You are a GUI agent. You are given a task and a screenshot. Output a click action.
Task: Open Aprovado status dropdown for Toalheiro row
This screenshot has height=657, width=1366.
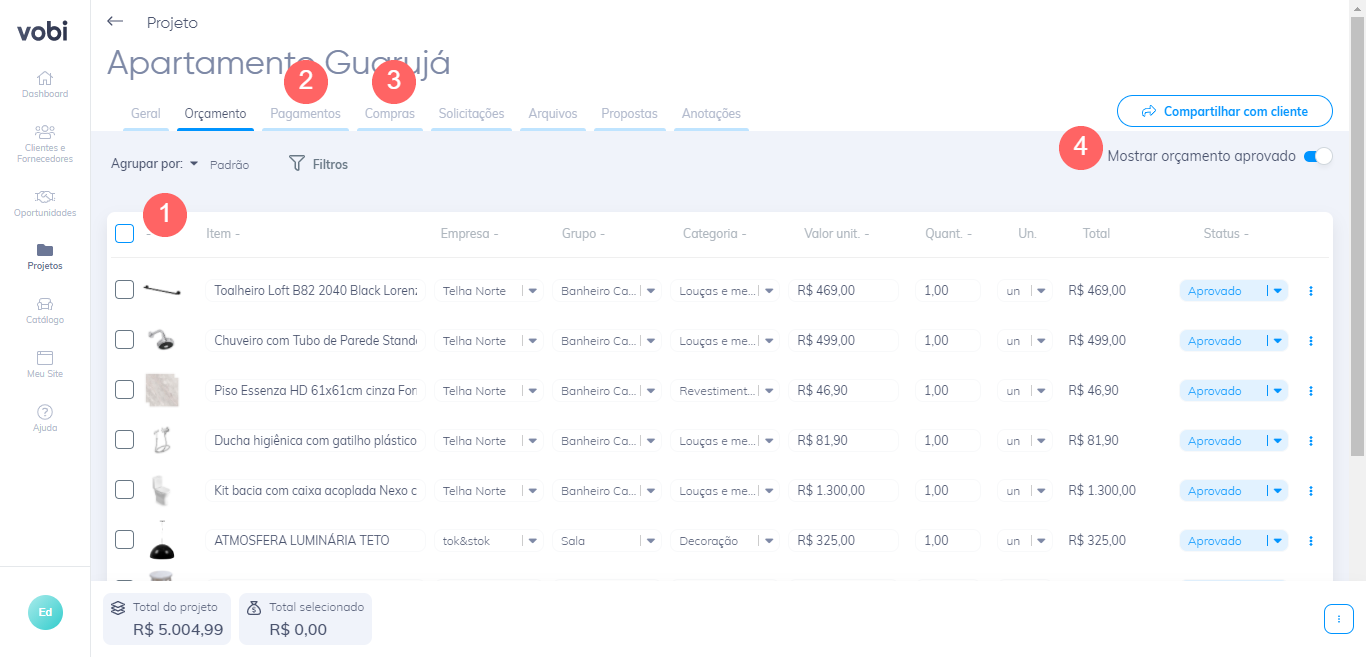(1234, 291)
